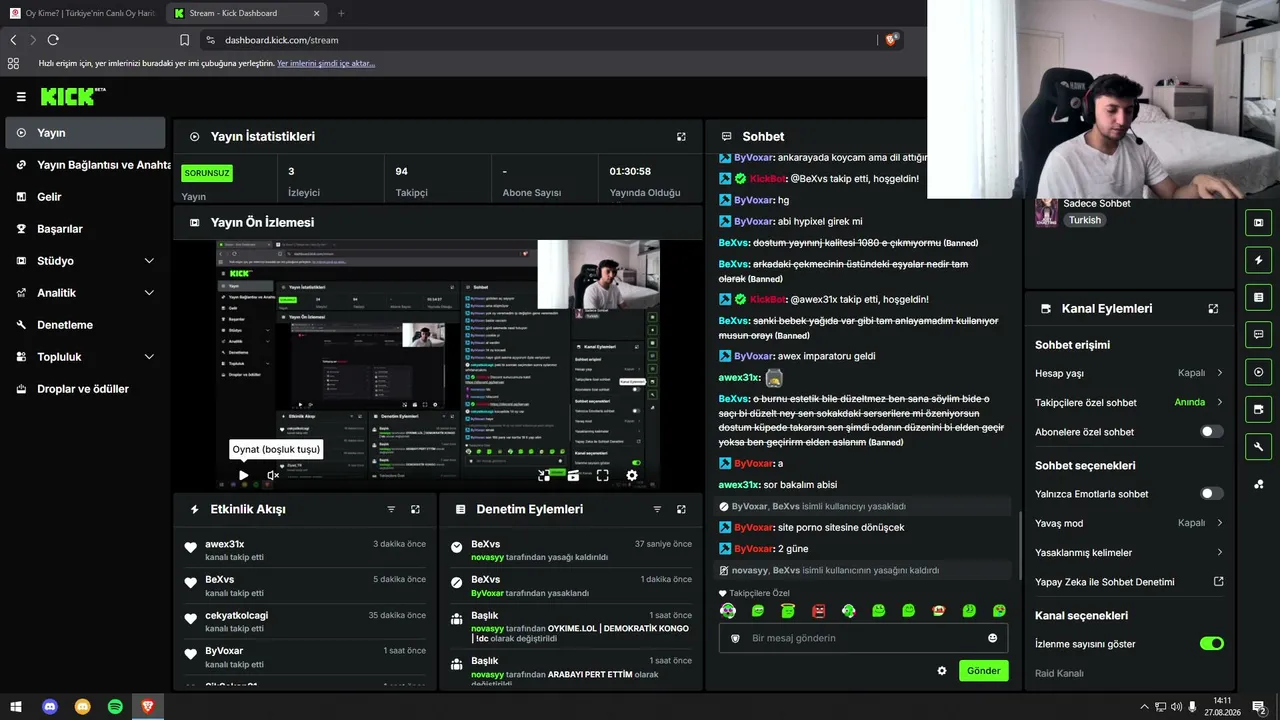Open Droplar ve ödüller page
This screenshot has width=1280, height=720.
pos(85,389)
